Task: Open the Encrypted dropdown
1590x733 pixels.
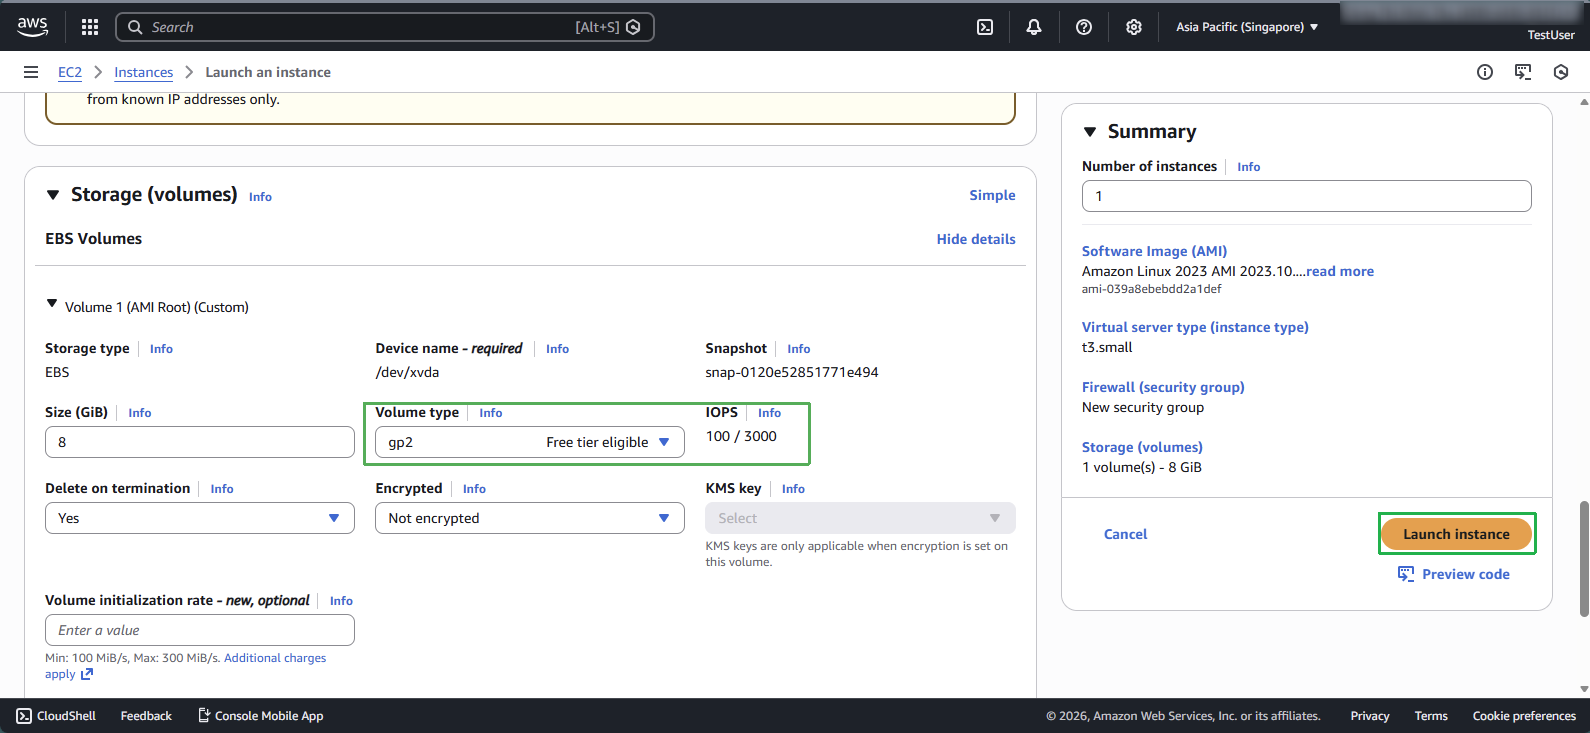Action: tap(529, 518)
